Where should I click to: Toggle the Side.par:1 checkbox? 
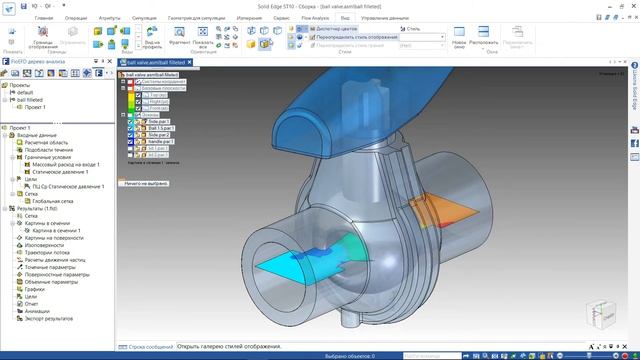pyautogui.click(x=130, y=122)
